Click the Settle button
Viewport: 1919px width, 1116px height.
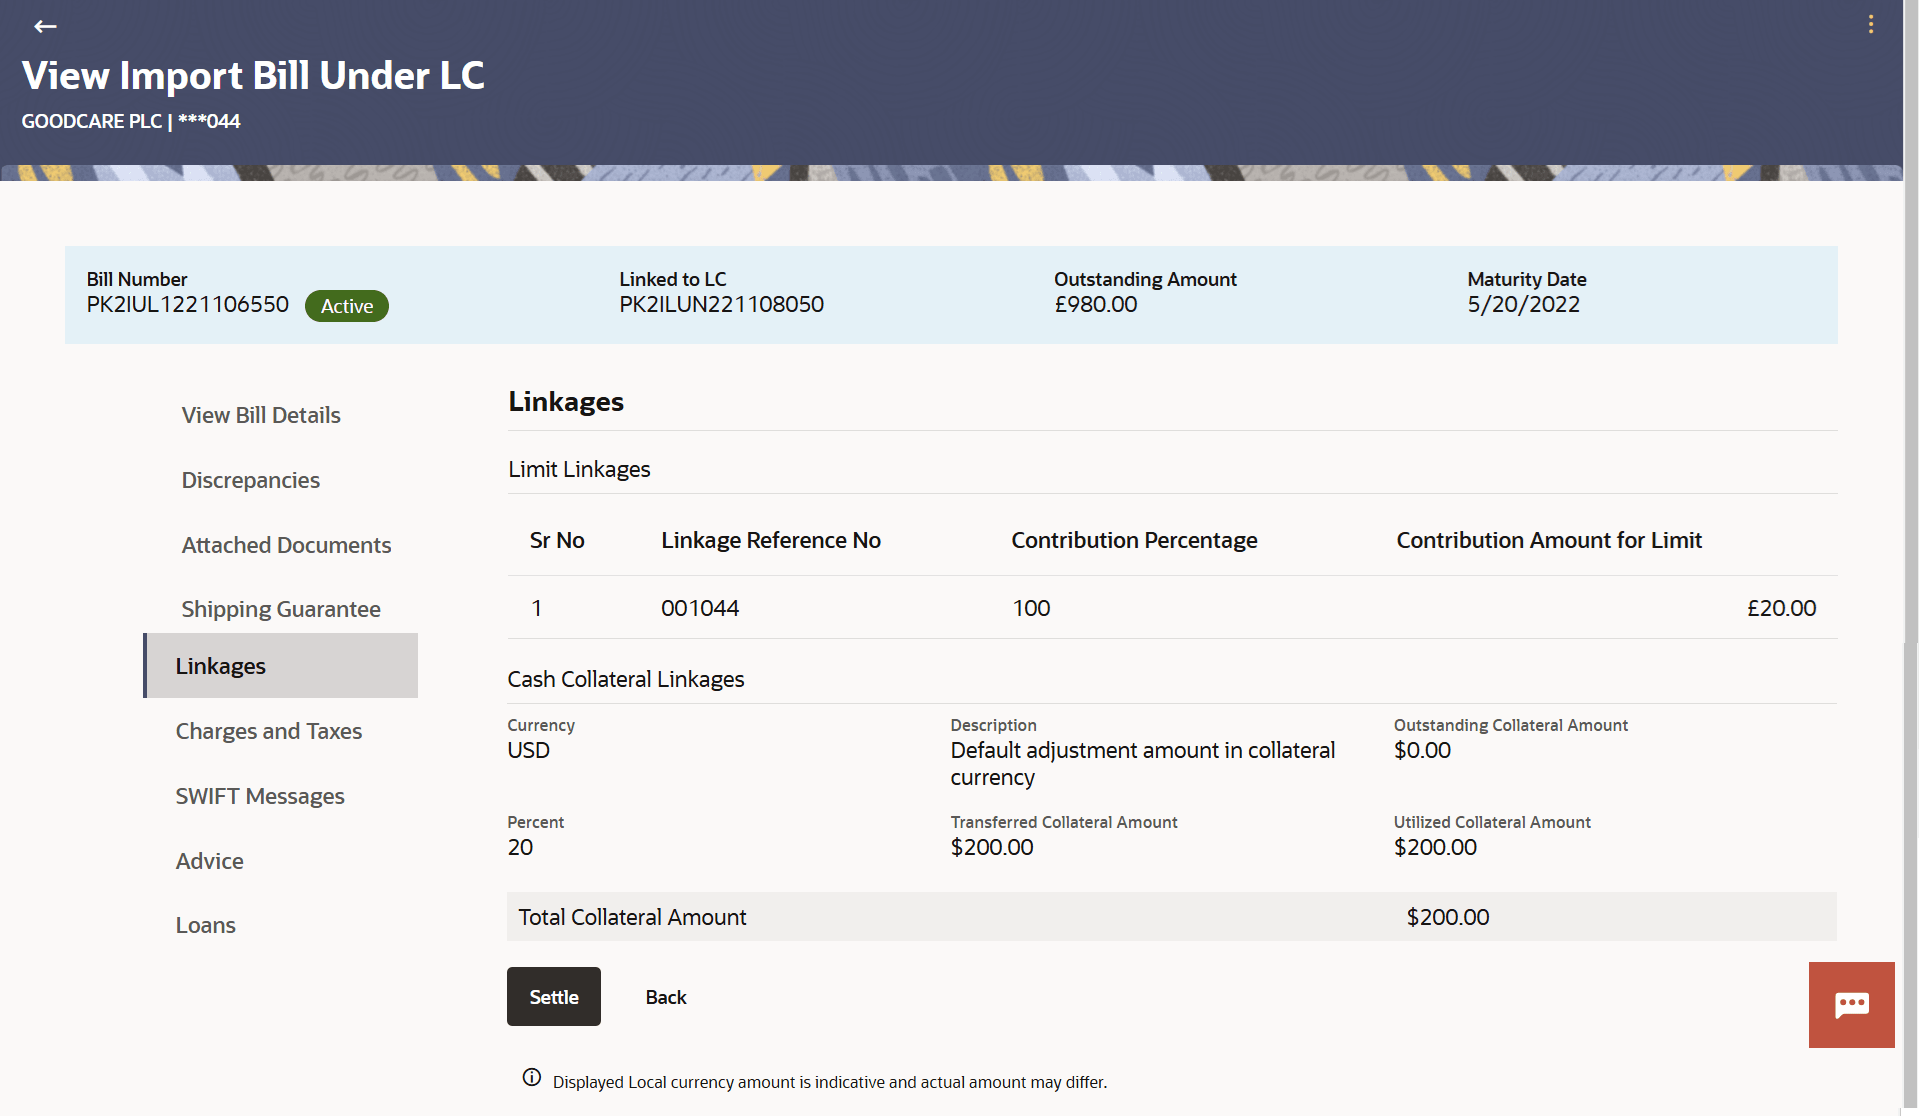click(x=553, y=996)
